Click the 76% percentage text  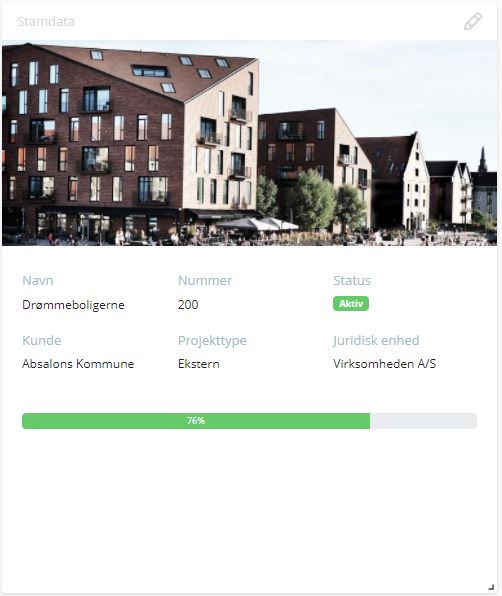(196, 421)
